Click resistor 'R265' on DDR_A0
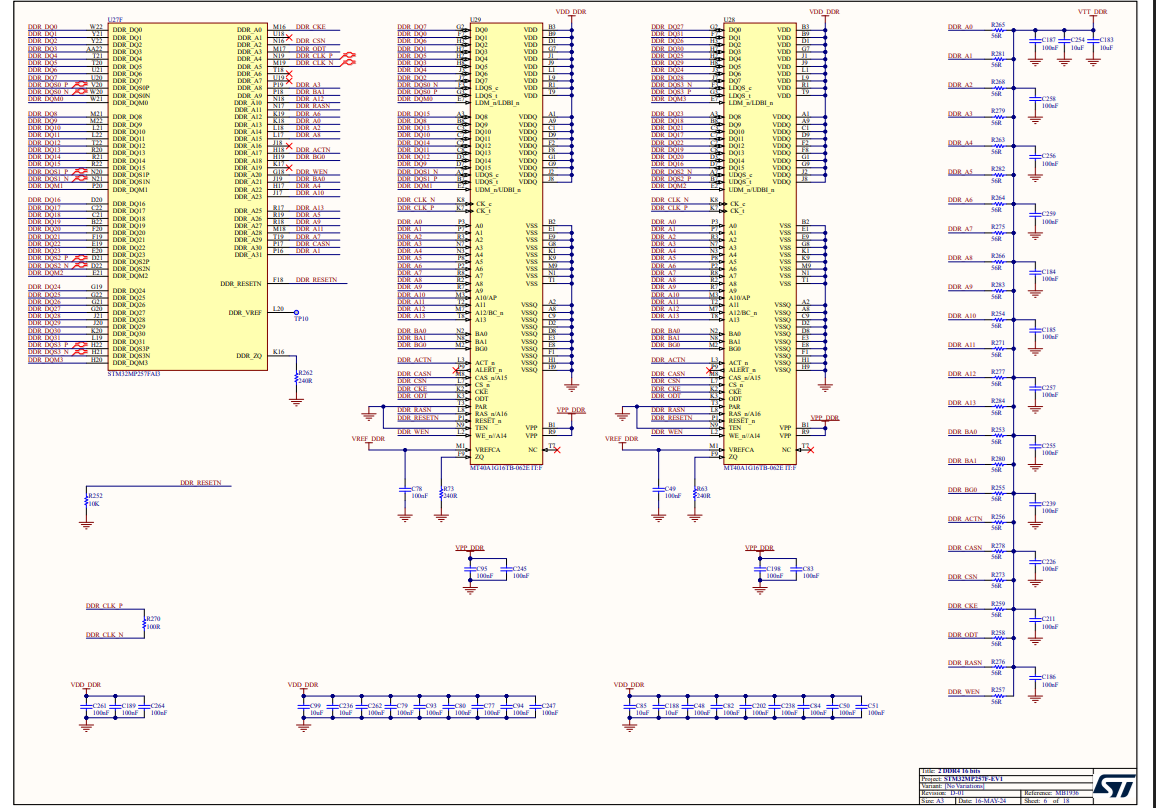The image size is (1156, 808). 997,30
